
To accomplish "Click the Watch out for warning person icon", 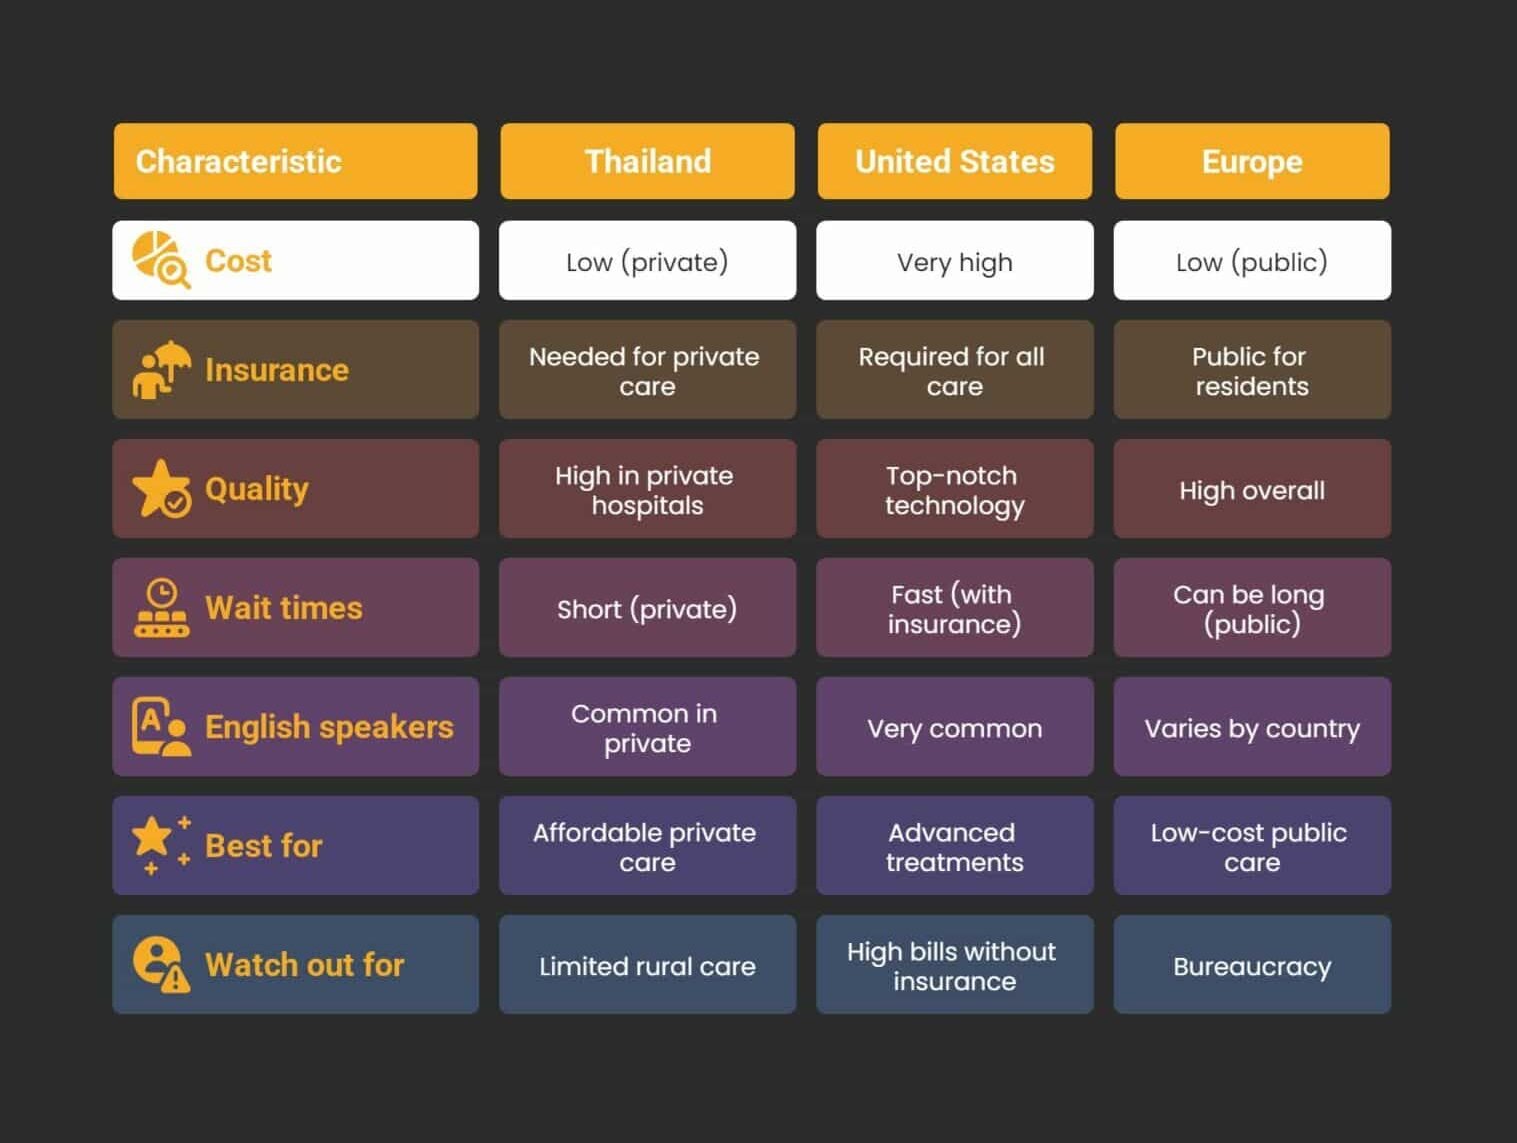I will pyautogui.click(x=161, y=964).
